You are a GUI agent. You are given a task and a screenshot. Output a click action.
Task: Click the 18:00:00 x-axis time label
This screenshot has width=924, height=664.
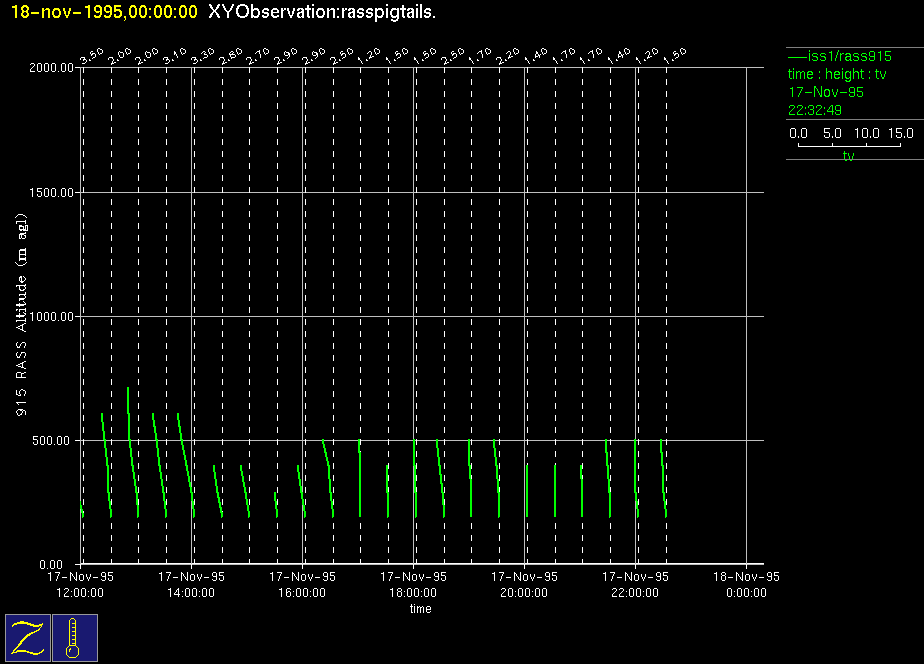point(414,592)
